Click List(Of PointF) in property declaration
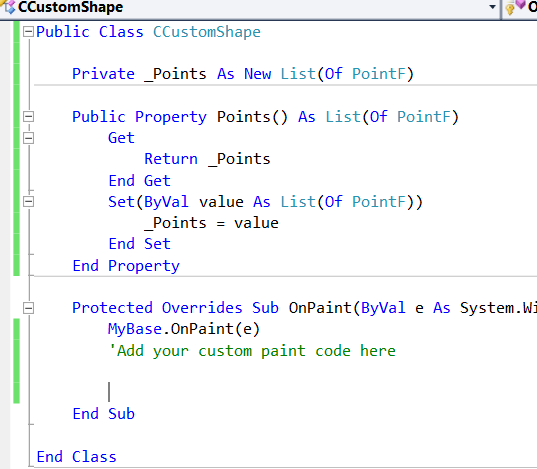Screen dimensions: 537x469 pos(392,117)
